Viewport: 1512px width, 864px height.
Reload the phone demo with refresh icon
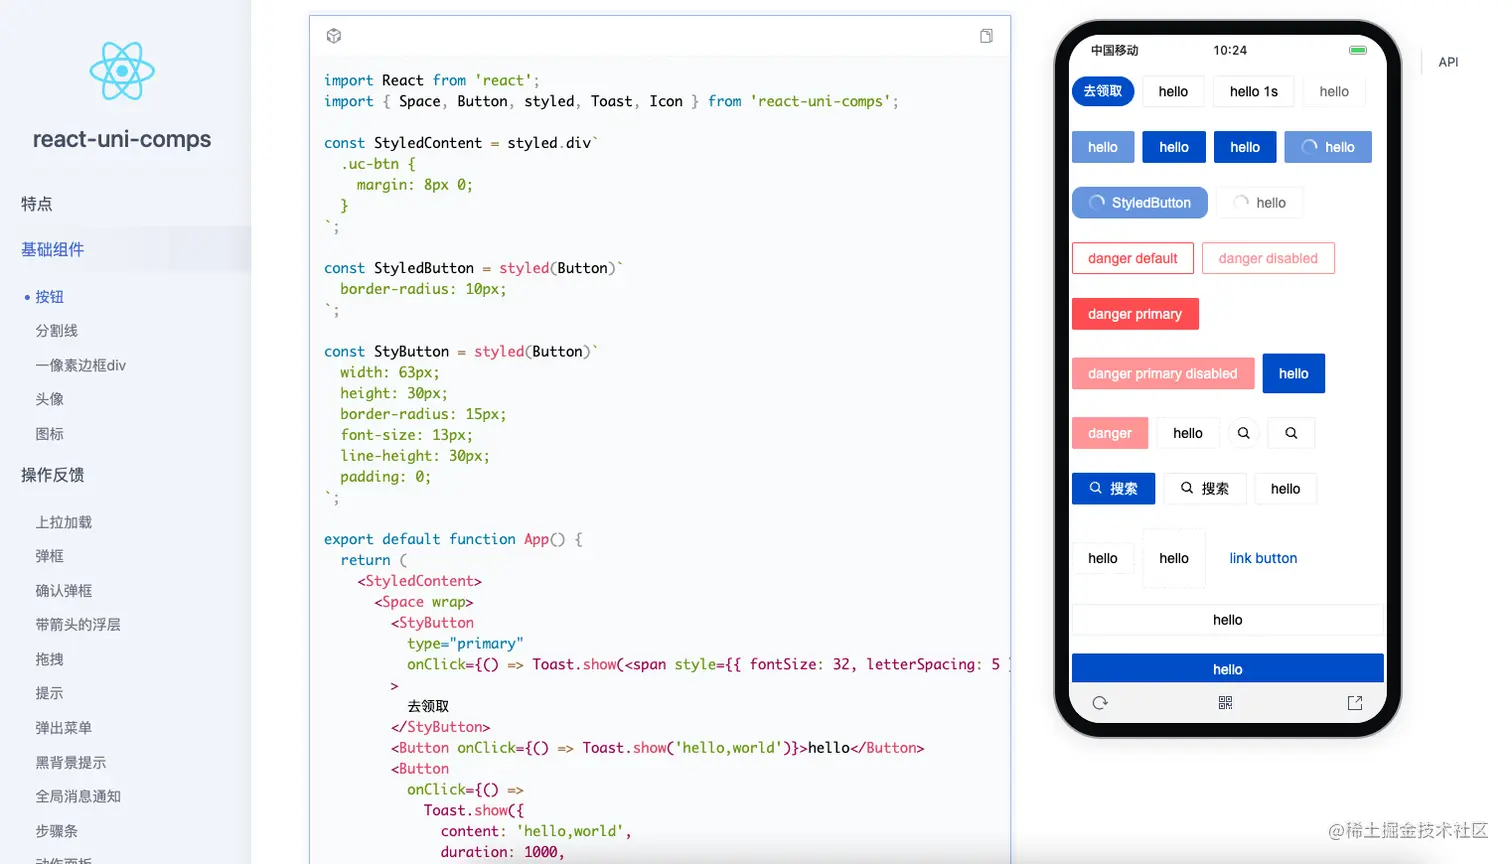tap(1100, 703)
